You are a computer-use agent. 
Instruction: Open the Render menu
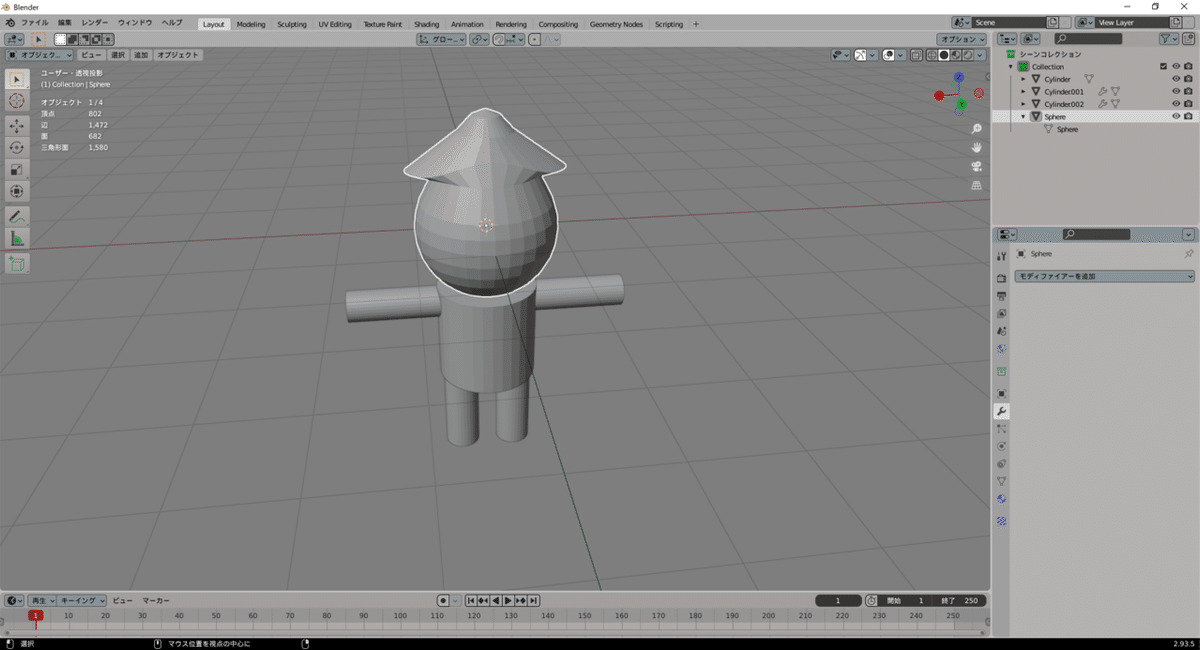click(x=95, y=22)
